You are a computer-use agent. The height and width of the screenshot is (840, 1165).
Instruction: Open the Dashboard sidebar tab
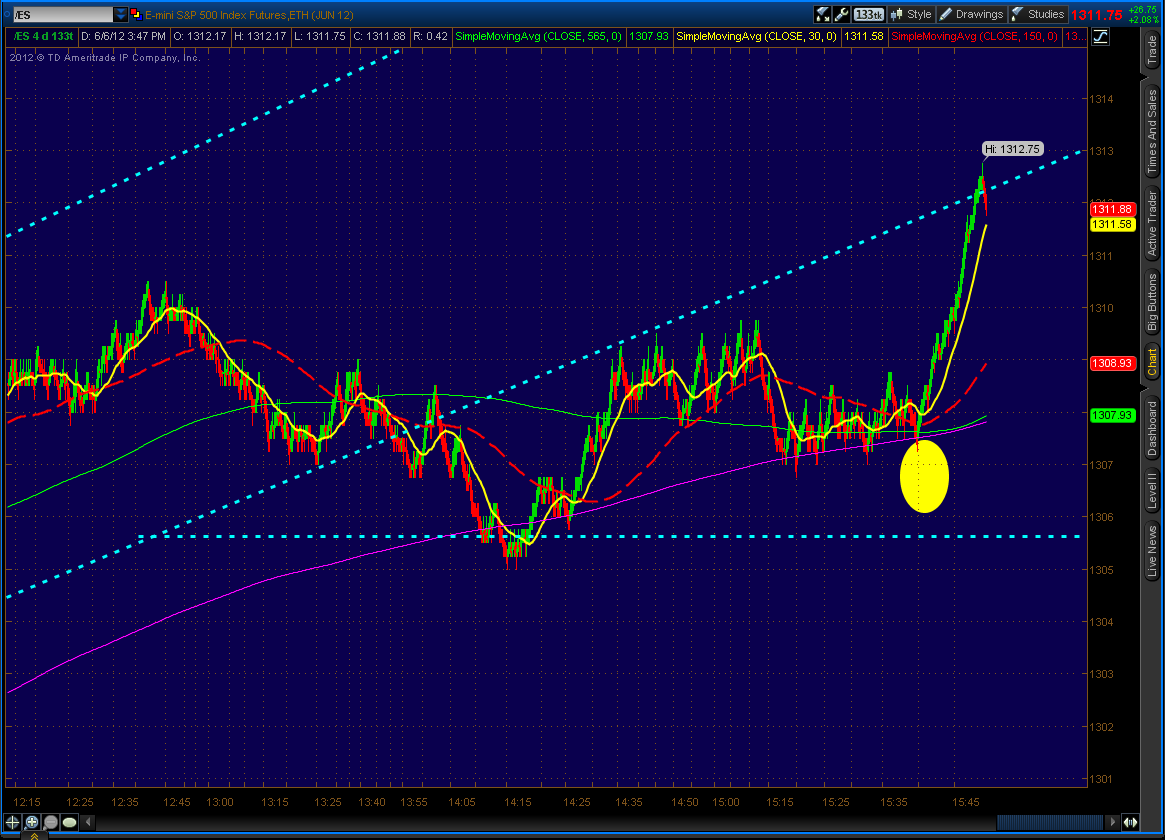pyautogui.click(x=1152, y=428)
